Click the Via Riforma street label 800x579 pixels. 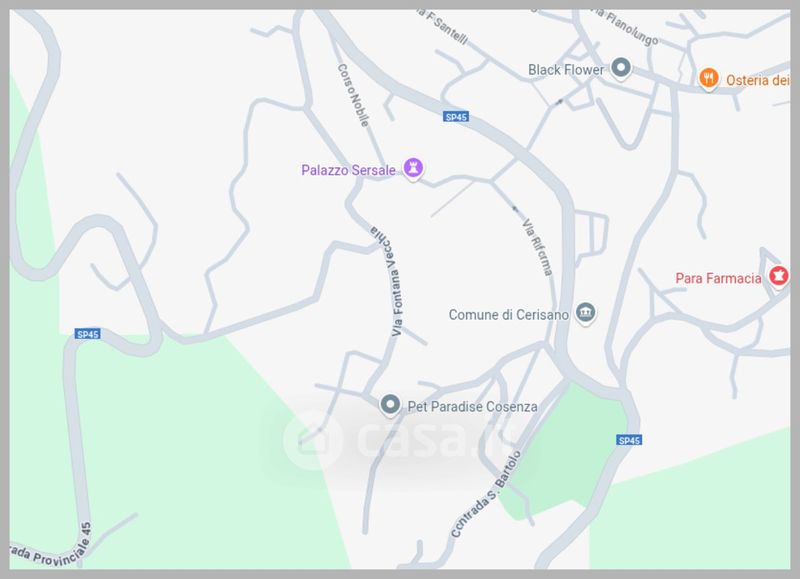[x=537, y=247]
